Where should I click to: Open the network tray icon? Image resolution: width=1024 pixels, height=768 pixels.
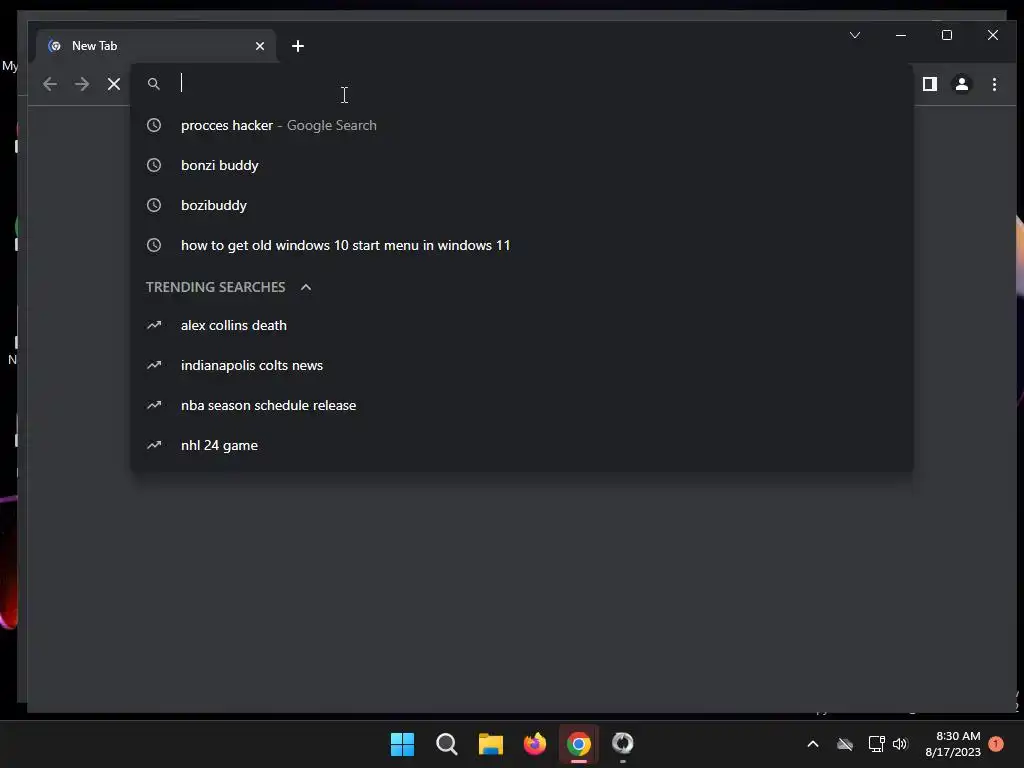click(876, 744)
